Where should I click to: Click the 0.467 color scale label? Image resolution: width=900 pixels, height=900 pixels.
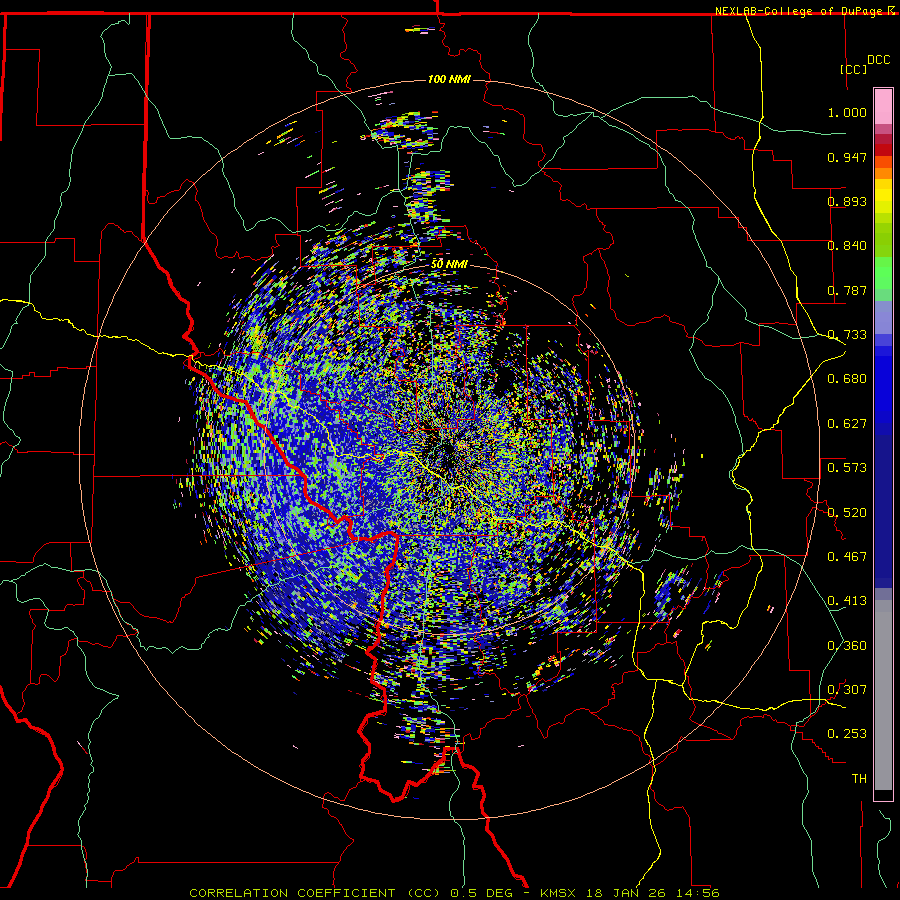(847, 557)
